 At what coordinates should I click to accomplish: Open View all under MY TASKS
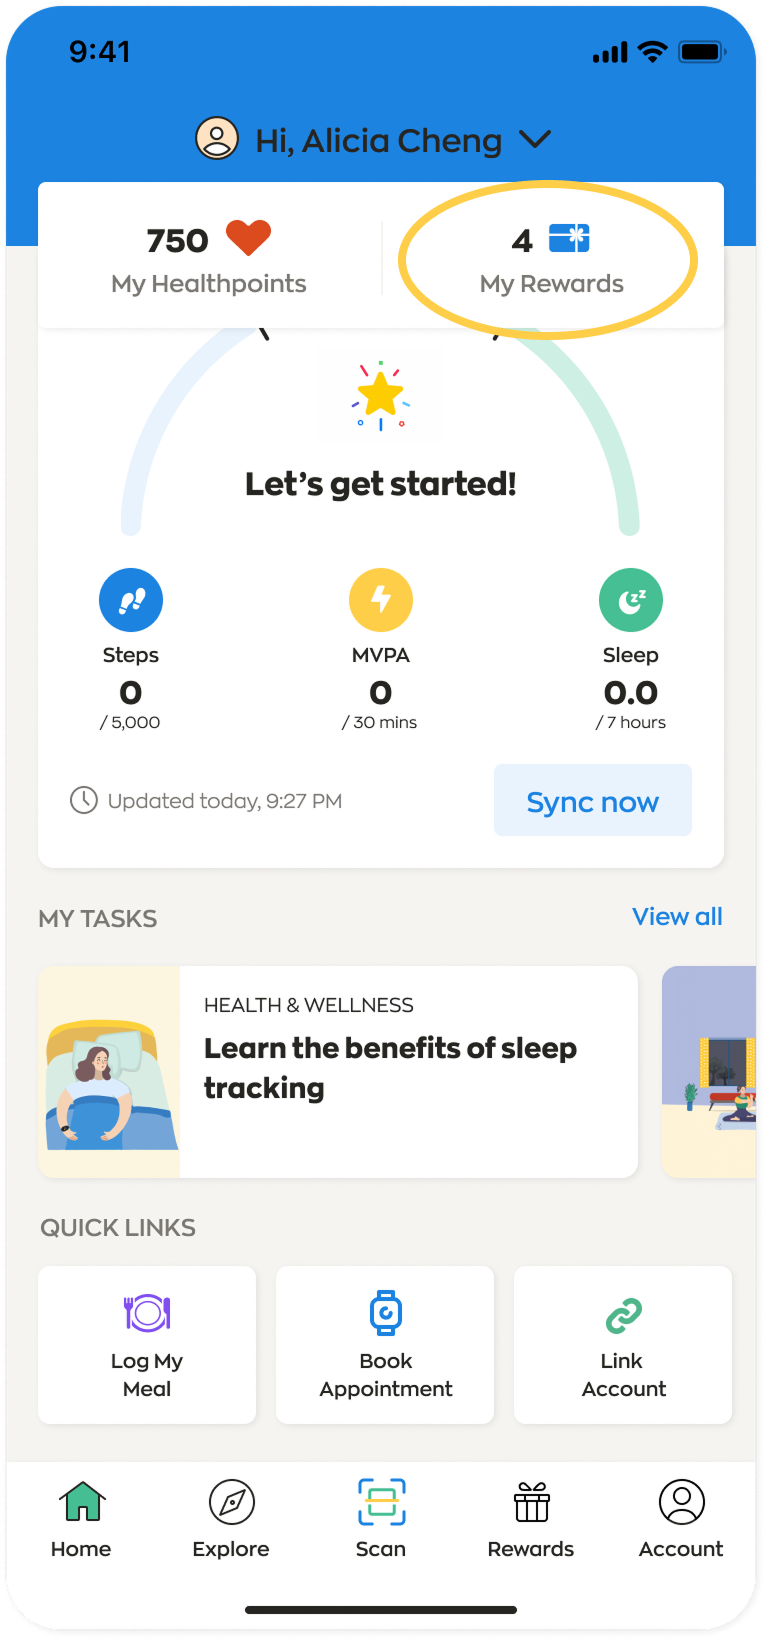click(677, 916)
